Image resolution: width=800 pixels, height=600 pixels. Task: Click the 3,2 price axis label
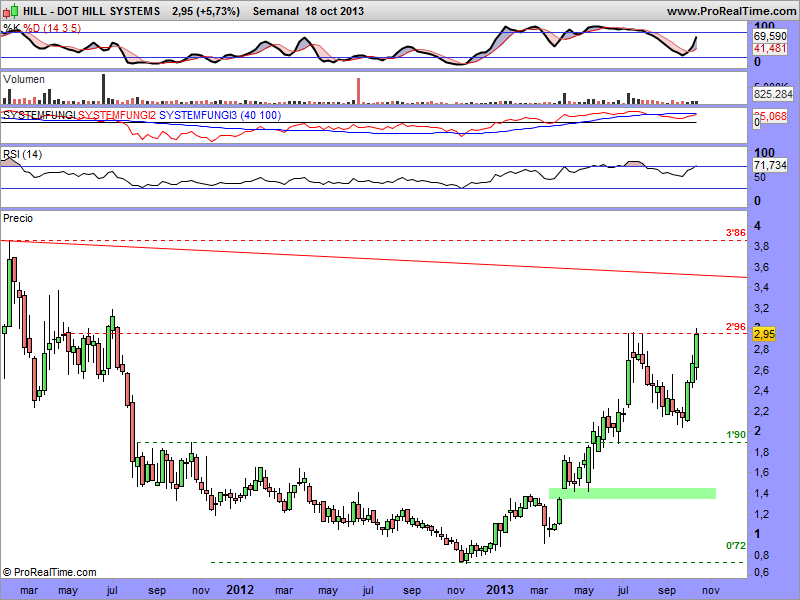point(762,308)
